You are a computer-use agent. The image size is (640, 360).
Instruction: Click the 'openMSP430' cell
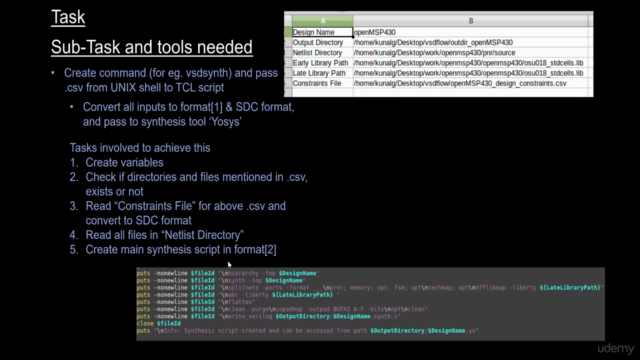tap(471, 32)
